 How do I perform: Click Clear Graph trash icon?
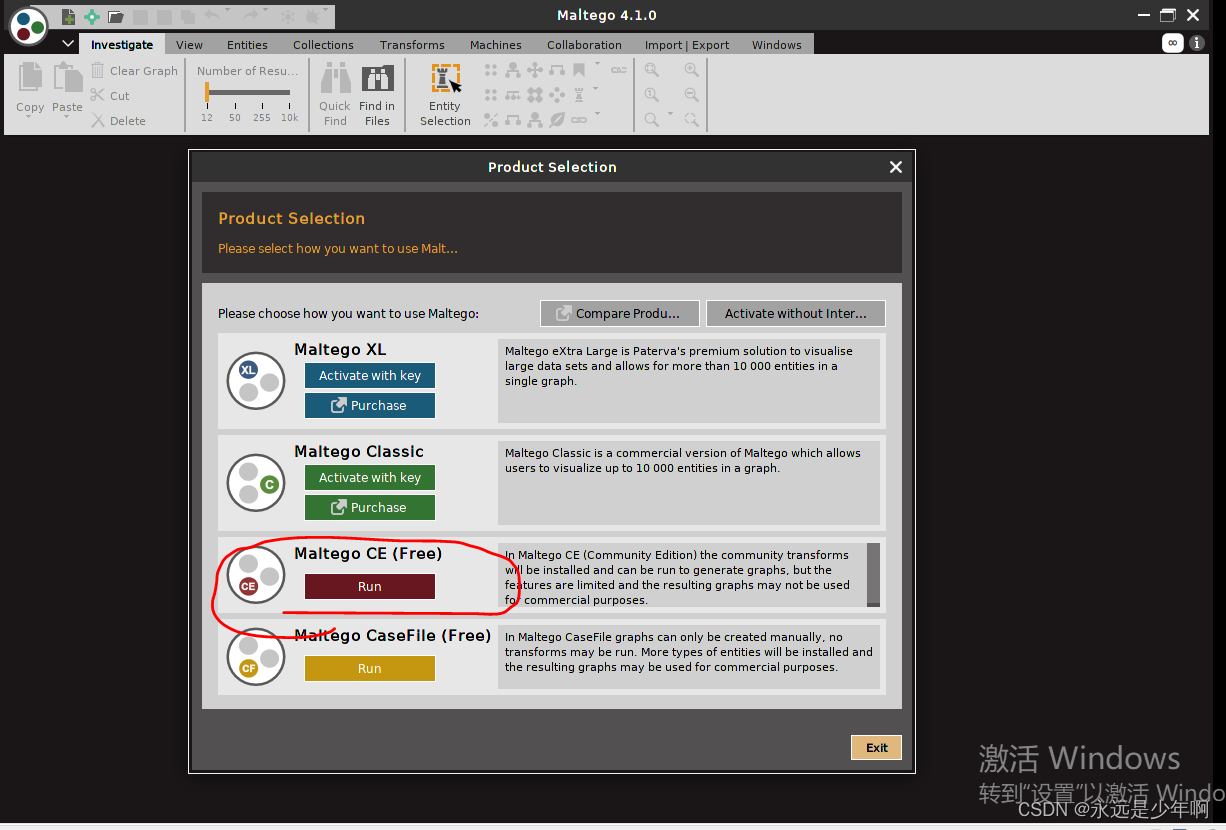click(97, 70)
